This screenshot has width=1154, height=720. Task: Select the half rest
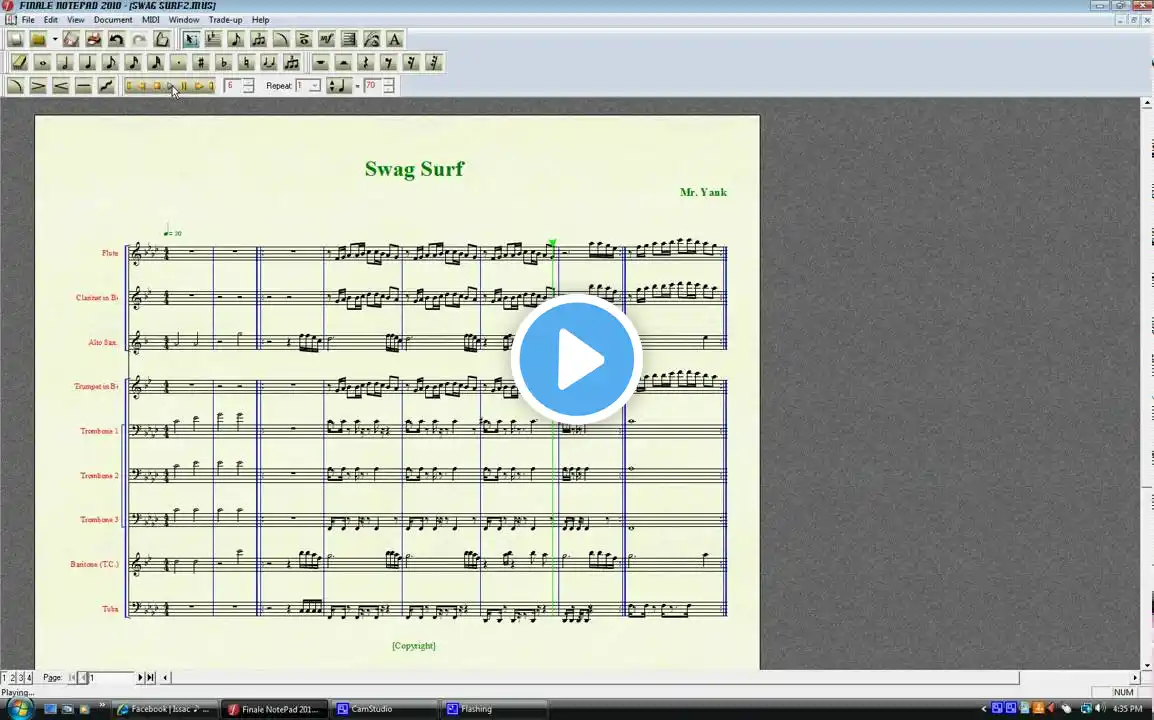pos(343,63)
